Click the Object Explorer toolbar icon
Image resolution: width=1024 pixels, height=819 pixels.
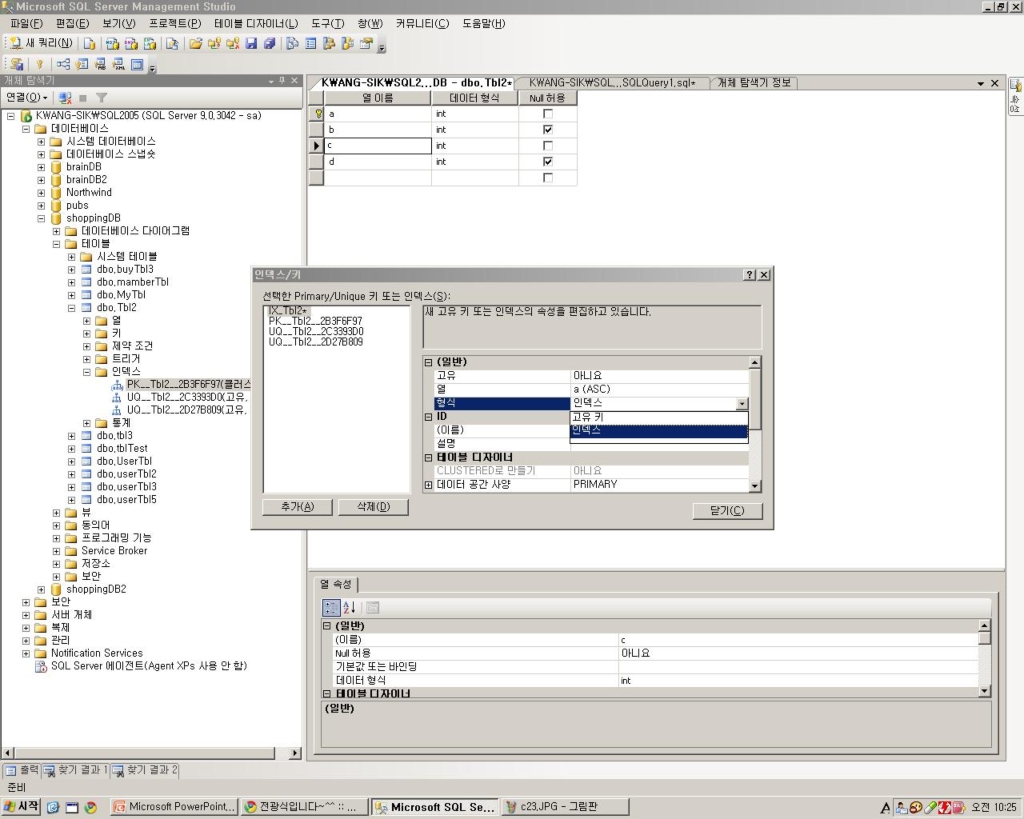pos(329,44)
